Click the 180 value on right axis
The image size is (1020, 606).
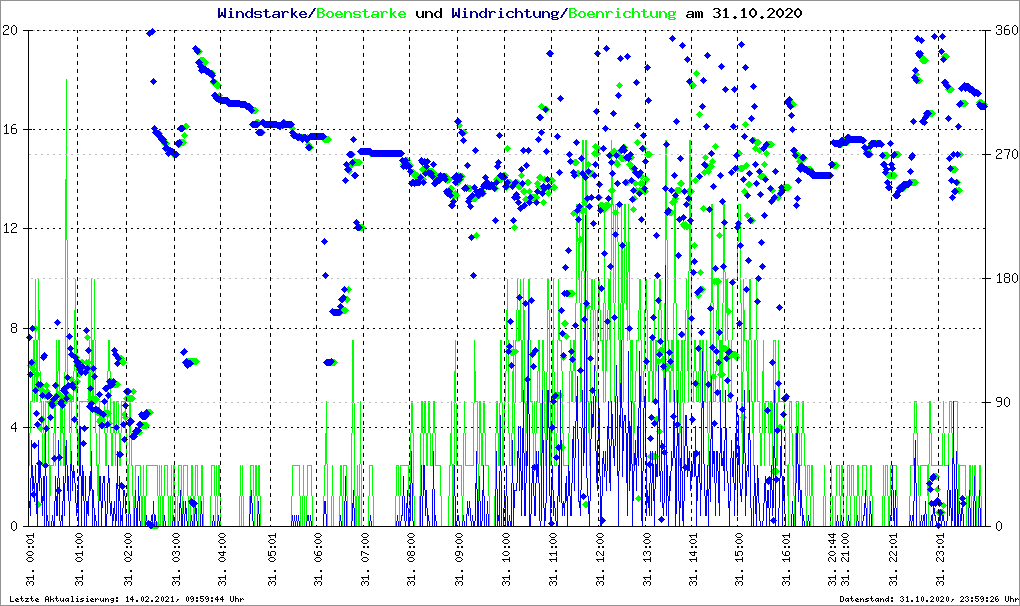1003,278
